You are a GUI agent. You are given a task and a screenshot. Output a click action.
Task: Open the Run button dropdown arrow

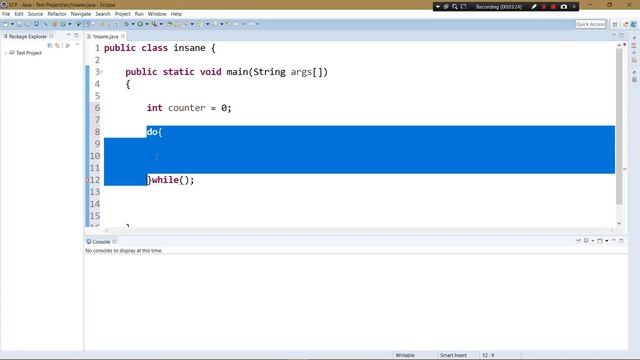tap(147, 24)
